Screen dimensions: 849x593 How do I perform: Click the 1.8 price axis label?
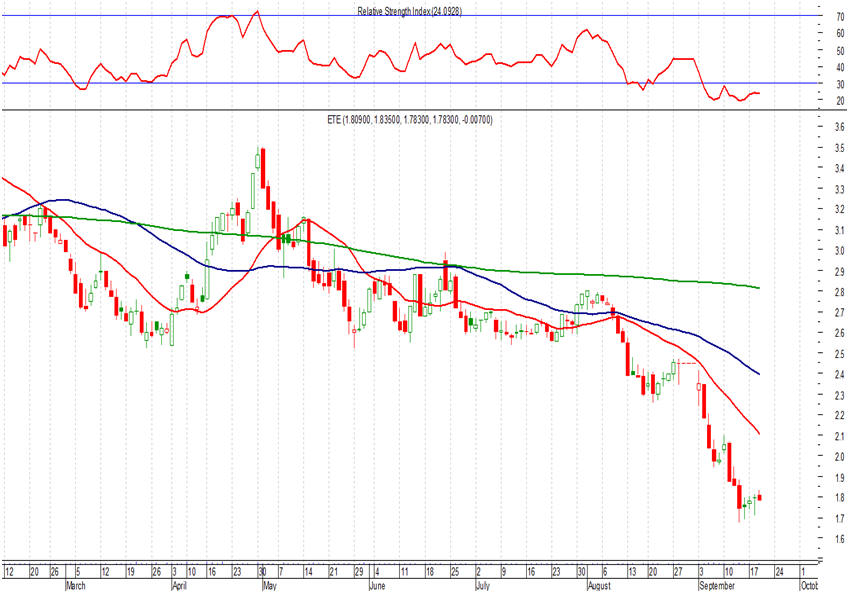(x=839, y=498)
